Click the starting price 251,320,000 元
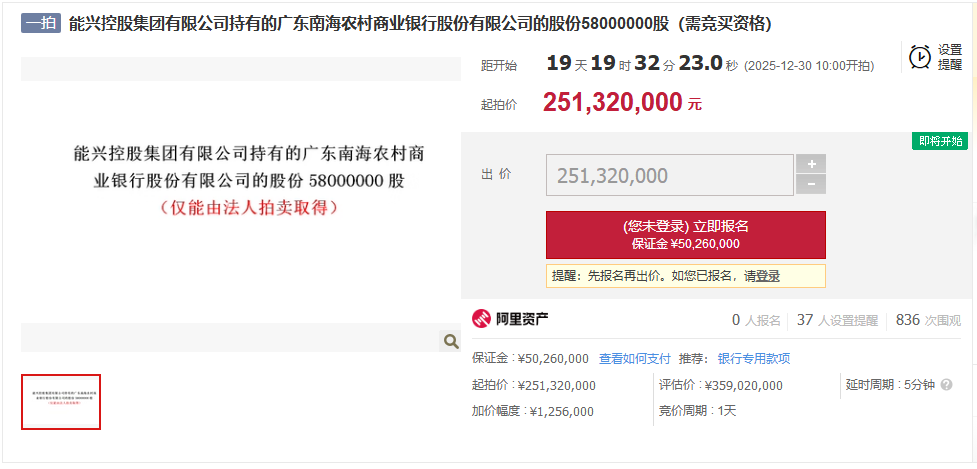 (x=622, y=103)
